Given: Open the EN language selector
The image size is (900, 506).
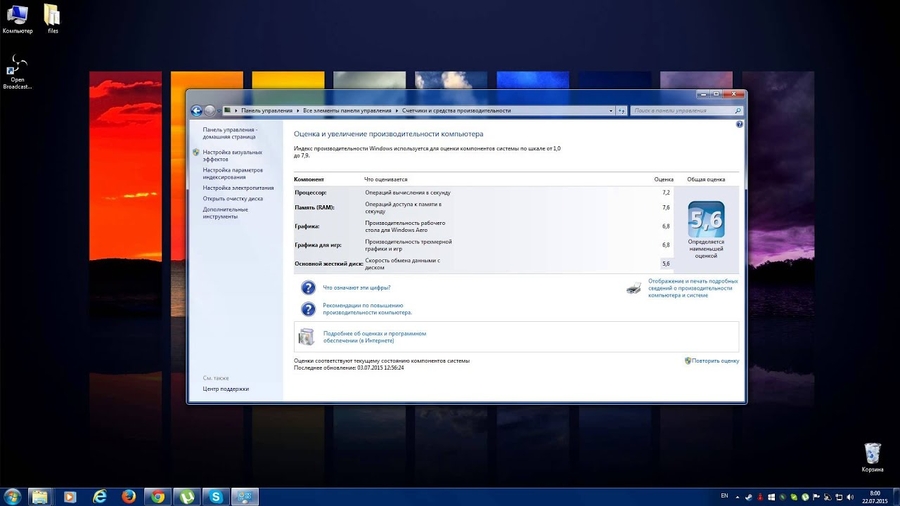Looking at the screenshot, I should [724, 496].
